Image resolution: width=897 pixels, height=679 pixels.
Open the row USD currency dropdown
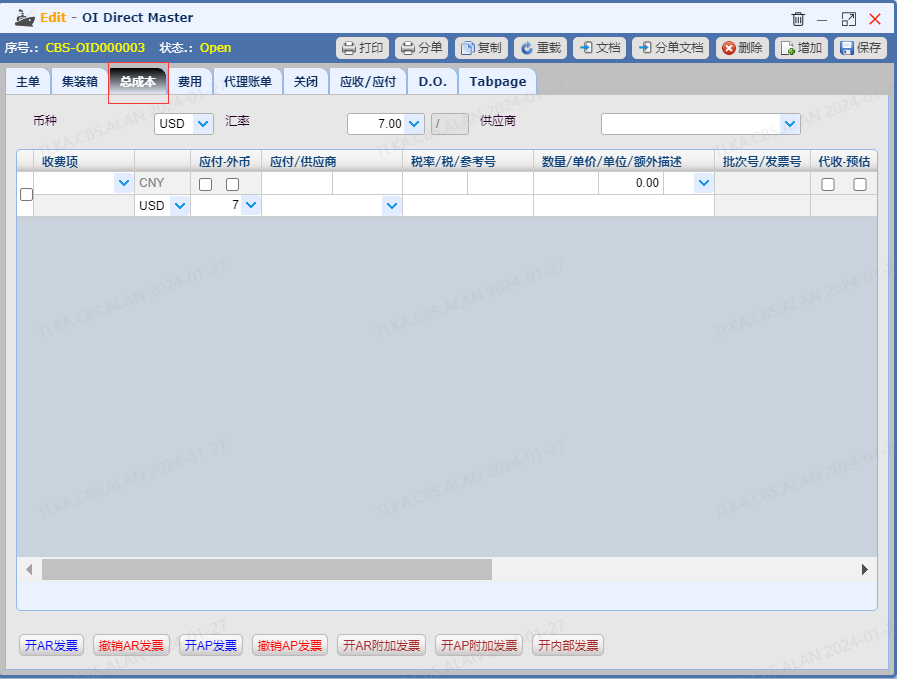pyautogui.click(x=180, y=205)
